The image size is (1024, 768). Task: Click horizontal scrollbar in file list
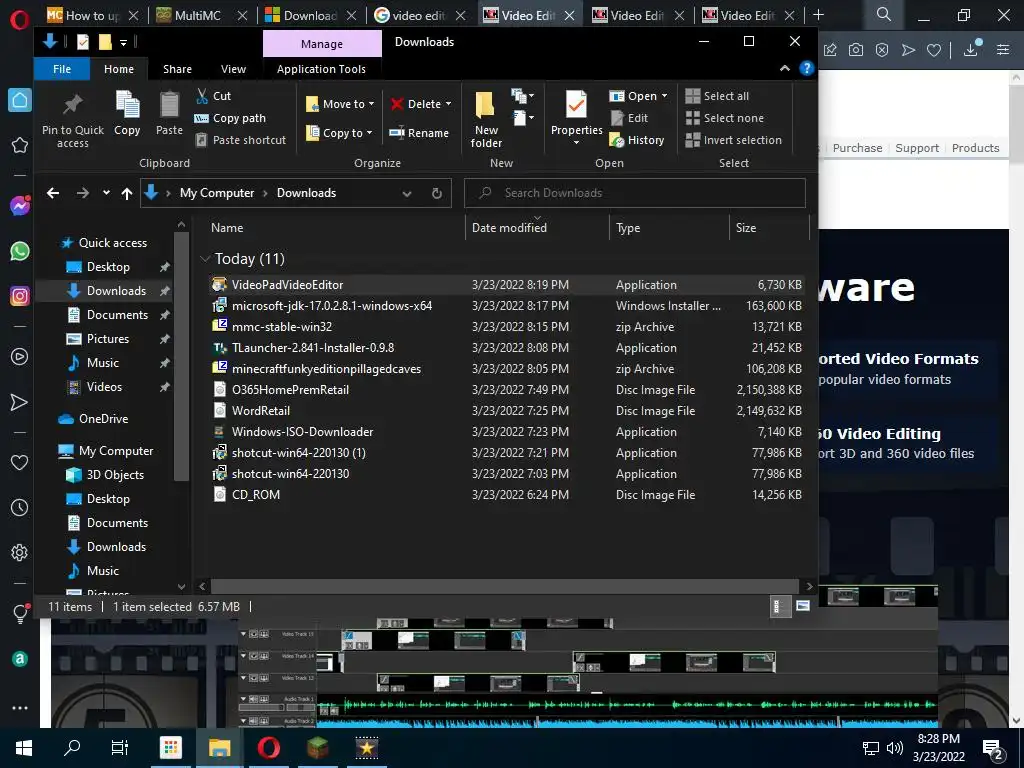click(x=505, y=586)
